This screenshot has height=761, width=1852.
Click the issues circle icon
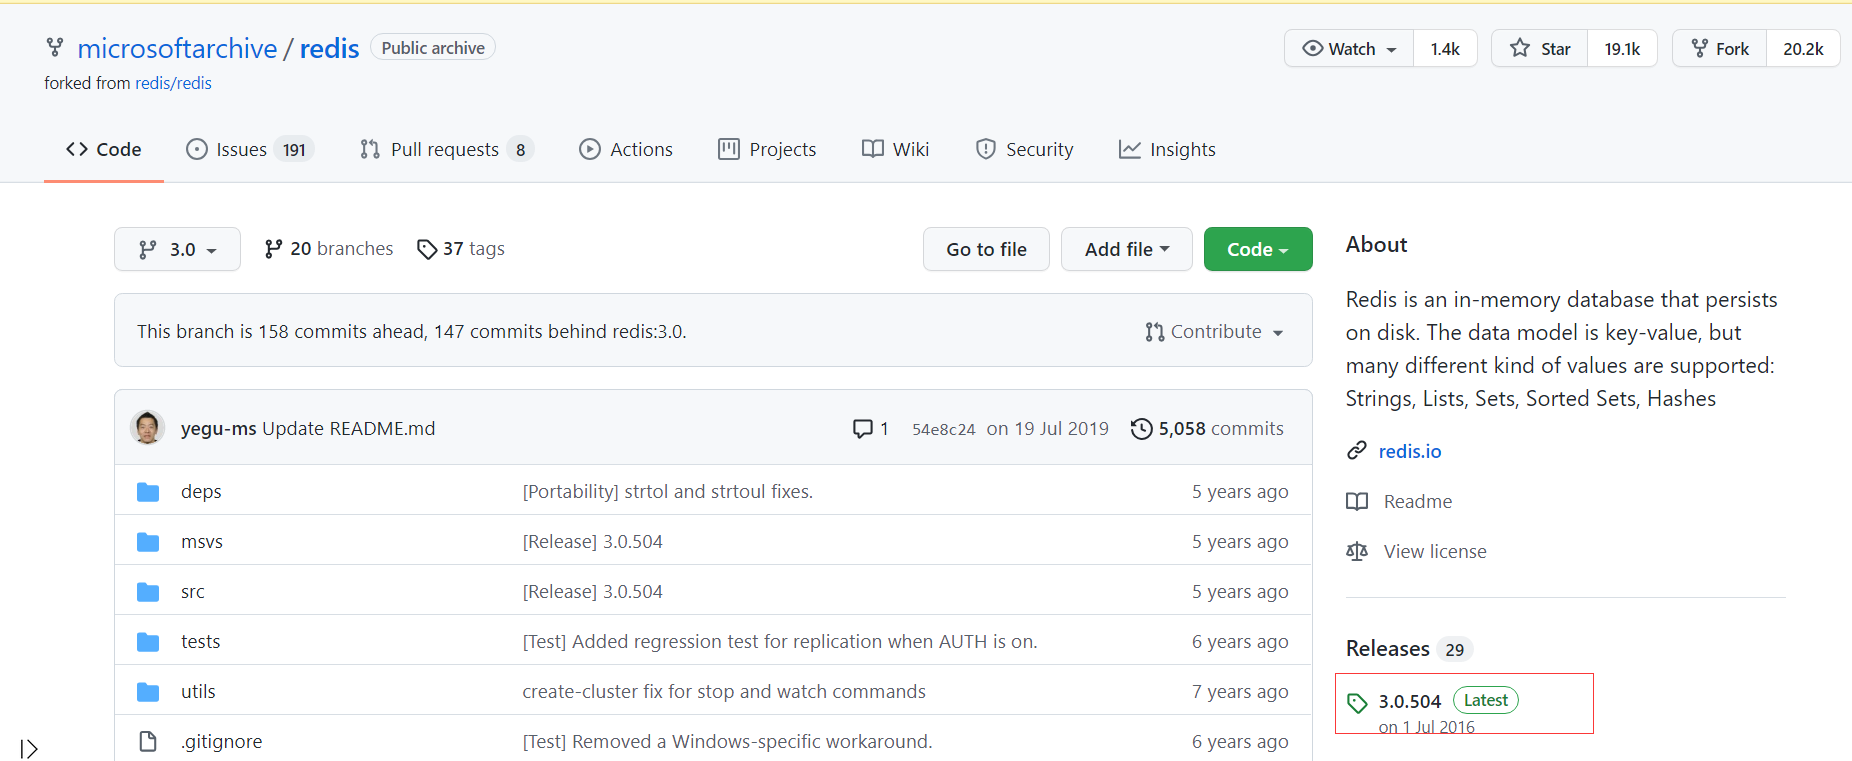pos(197,149)
